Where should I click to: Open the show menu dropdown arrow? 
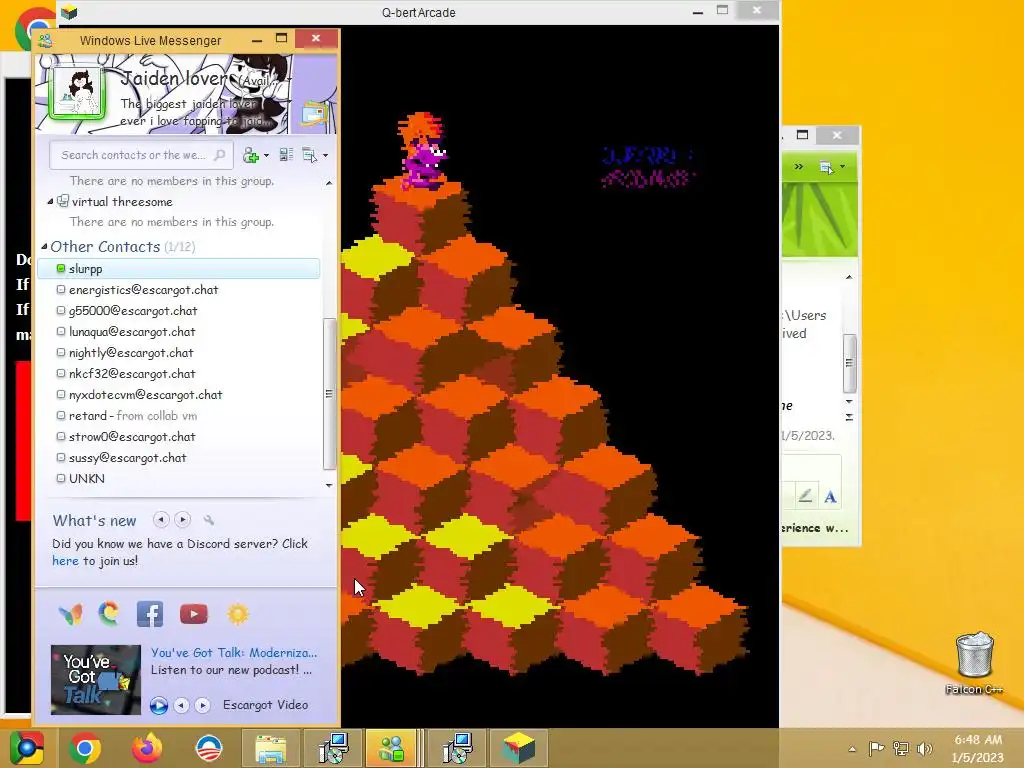click(325, 155)
